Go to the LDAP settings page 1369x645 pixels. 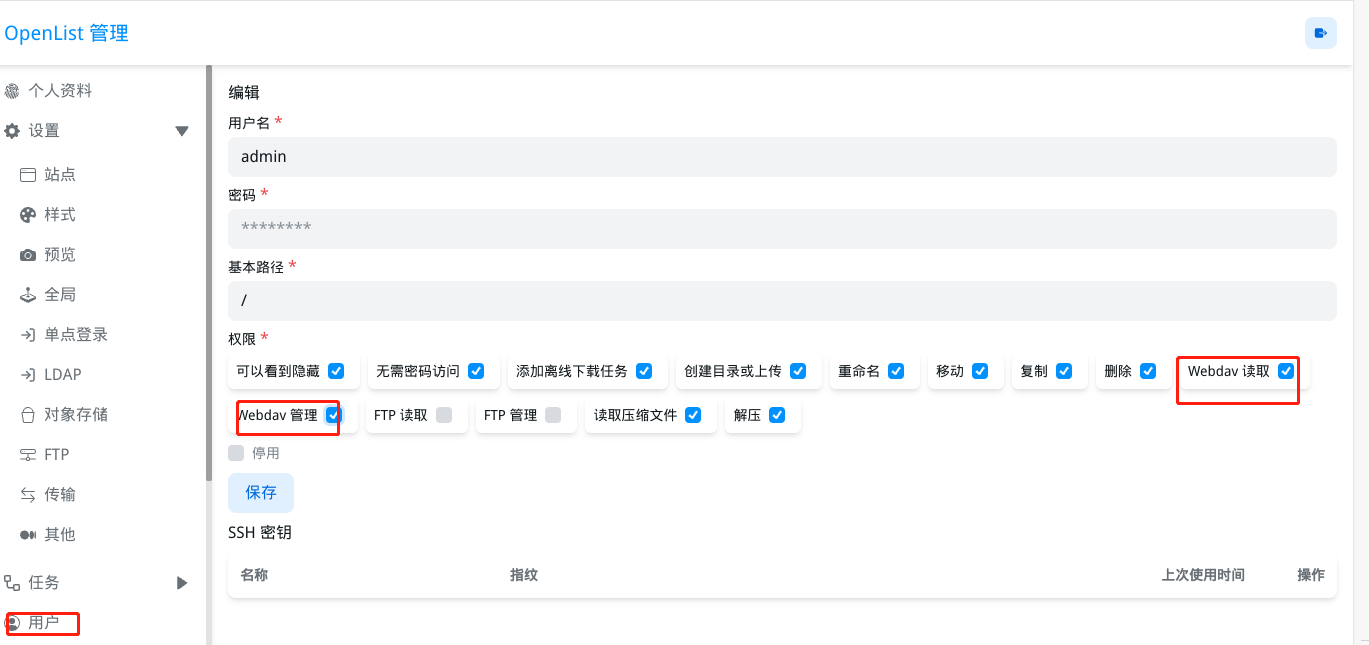63,375
